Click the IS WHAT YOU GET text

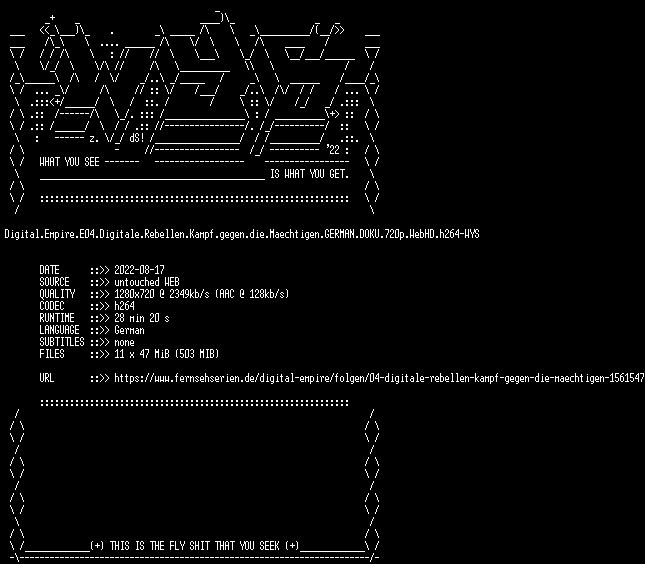pyautogui.click(x=309, y=174)
